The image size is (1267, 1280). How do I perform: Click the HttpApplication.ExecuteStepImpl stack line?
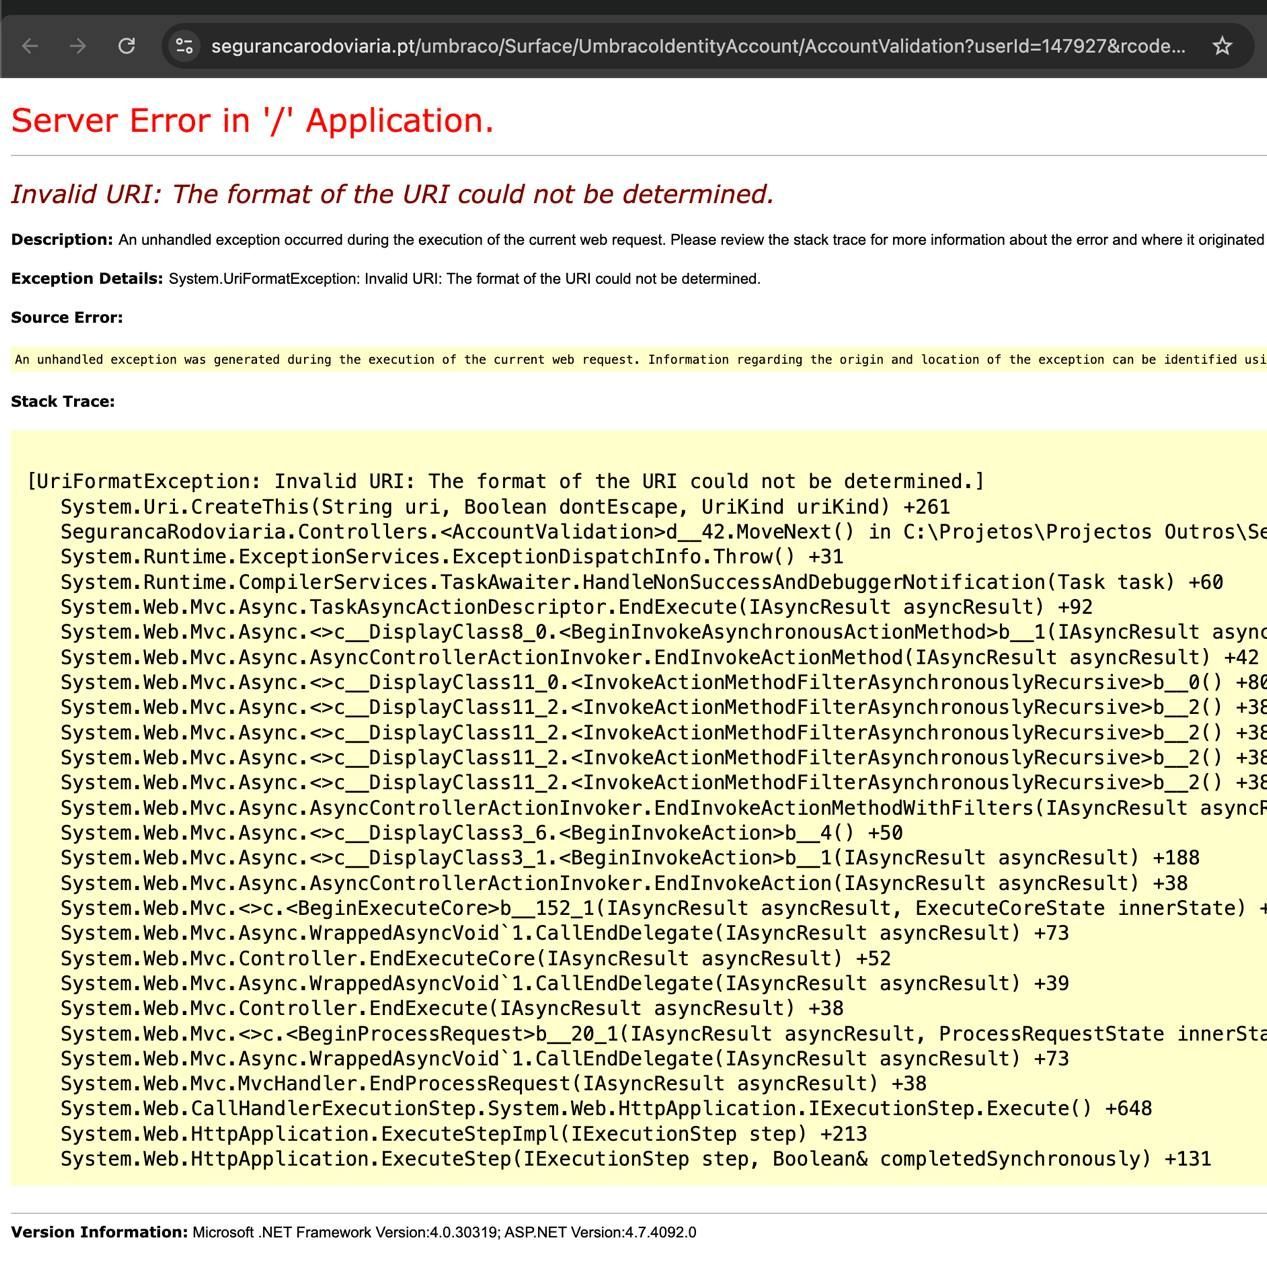(464, 1133)
